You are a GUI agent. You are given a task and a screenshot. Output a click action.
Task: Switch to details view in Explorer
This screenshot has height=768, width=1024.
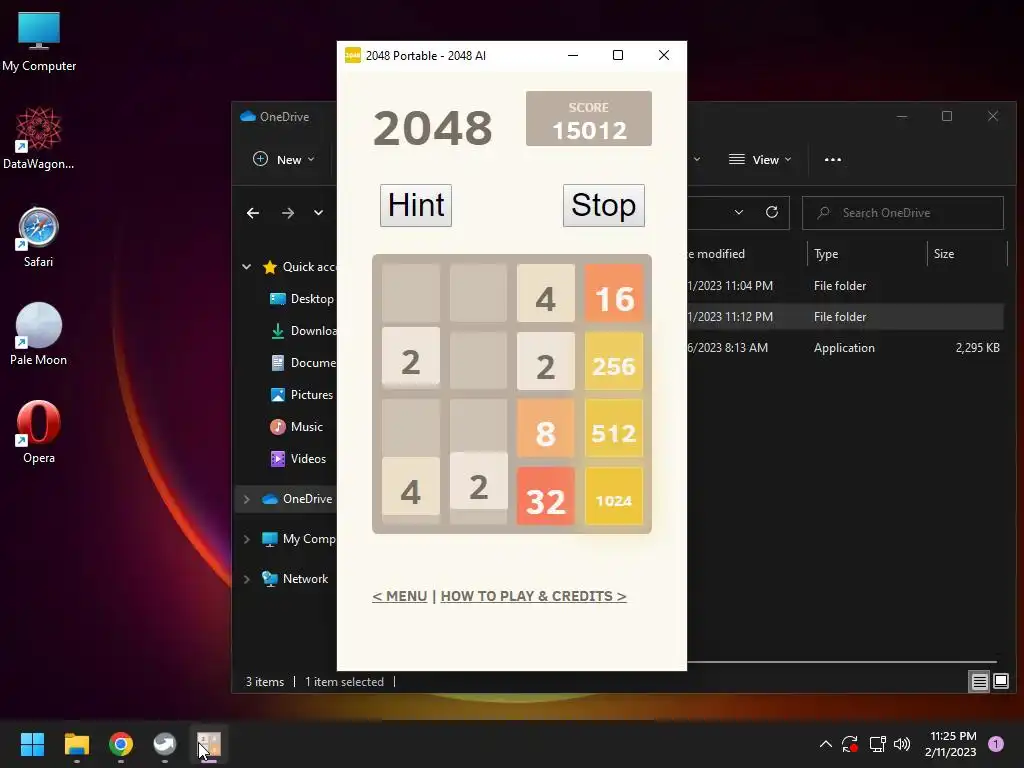coord(980,682)
